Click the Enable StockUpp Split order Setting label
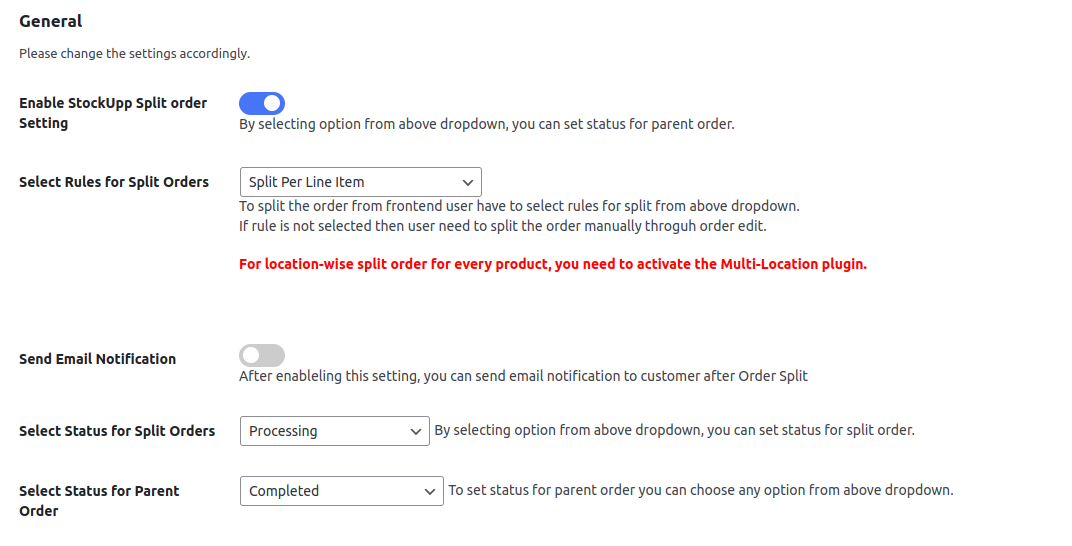The height and width of the screenshot is (546, 1072). tap(113, 113)
